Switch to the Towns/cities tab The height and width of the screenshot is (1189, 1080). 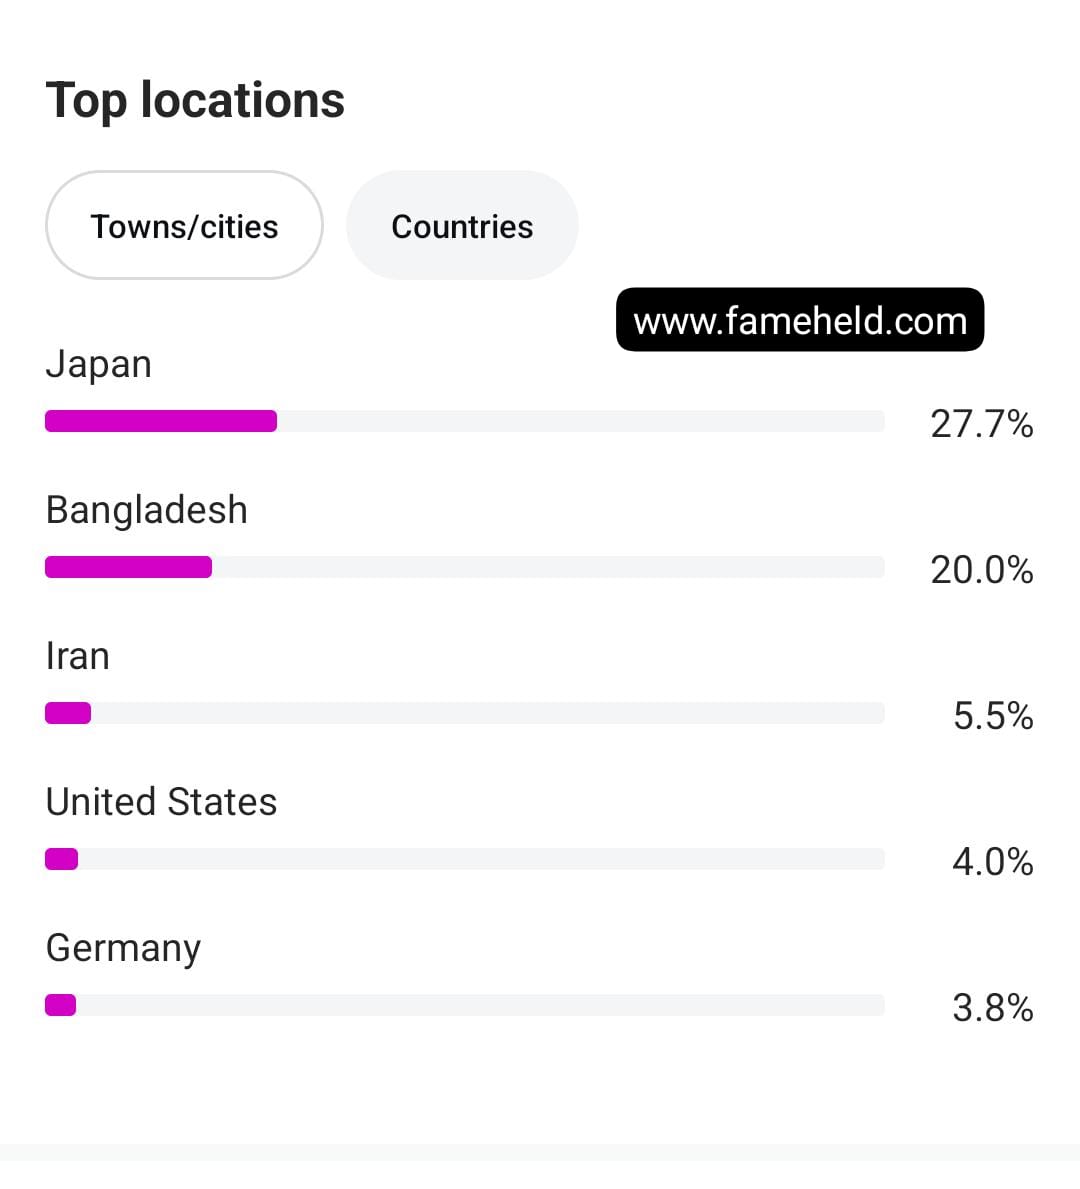pyautogui.click(x=184, y=225)
